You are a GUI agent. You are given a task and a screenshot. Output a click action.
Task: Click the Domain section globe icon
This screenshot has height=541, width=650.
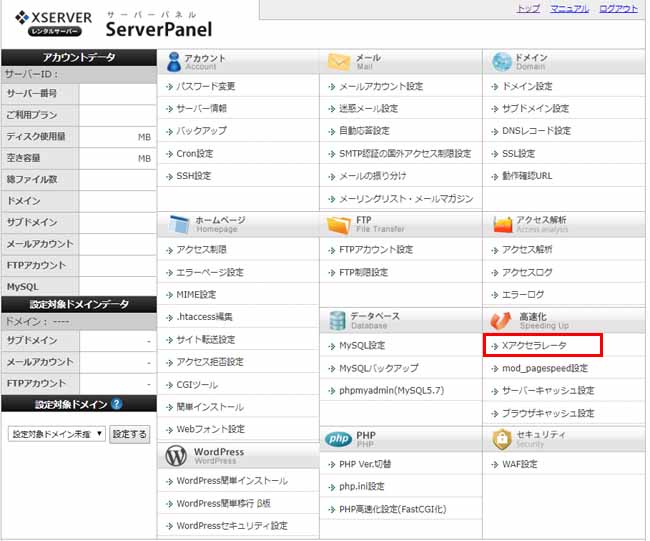coord(501,62)
